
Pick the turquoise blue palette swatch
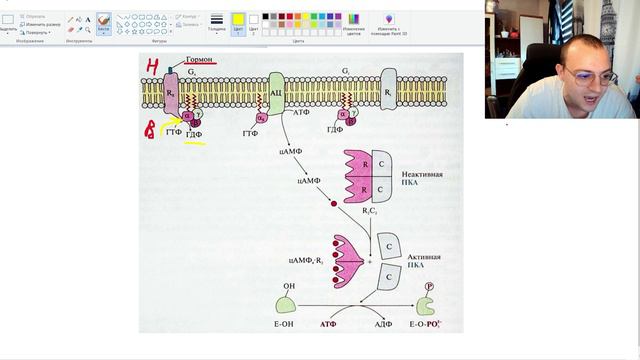(322, 16)
